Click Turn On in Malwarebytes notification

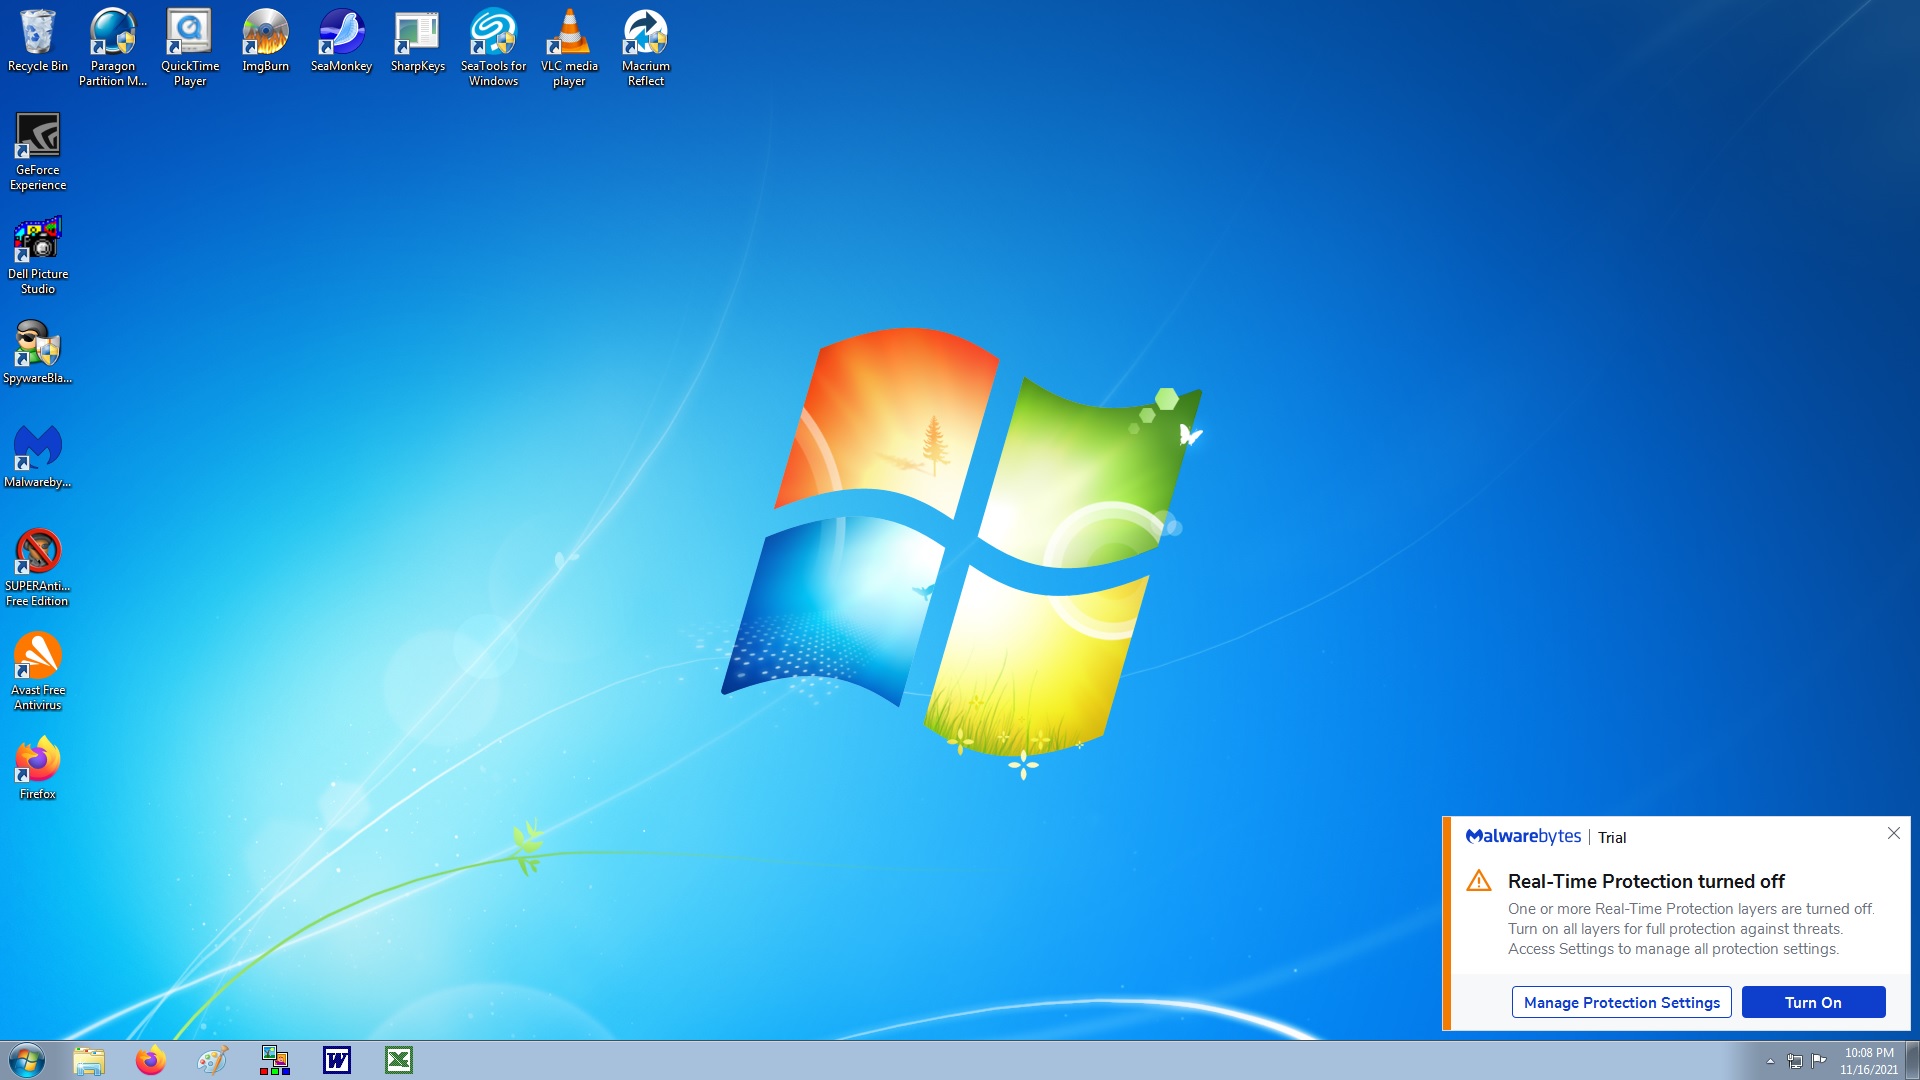tap(1813, 1002)
